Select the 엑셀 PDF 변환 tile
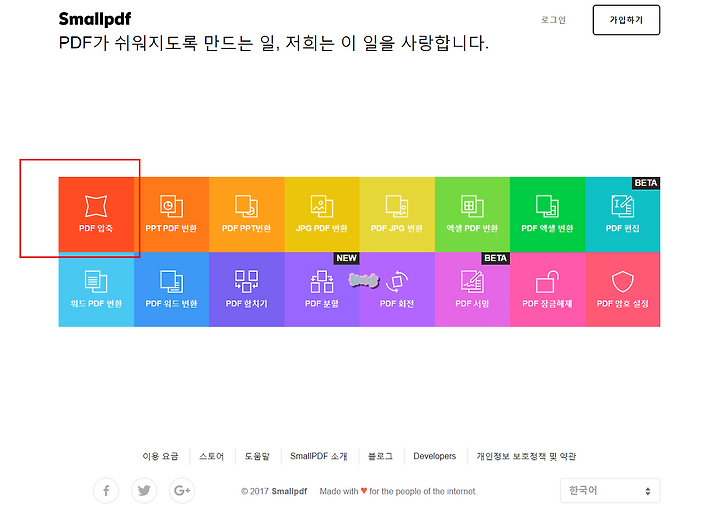The width and height of the screenshot is (720, 509). coord(472,215)
